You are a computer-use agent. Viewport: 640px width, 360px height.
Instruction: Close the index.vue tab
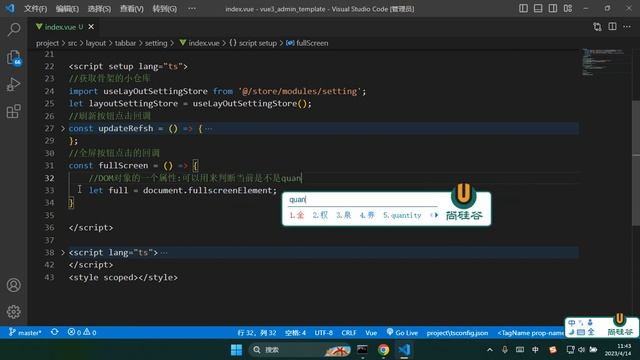pos(91,27)
